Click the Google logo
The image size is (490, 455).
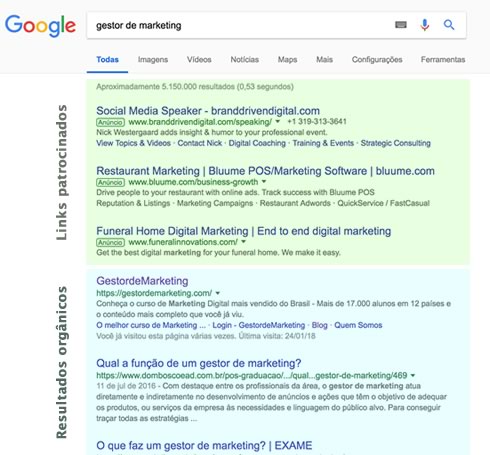(40, 25)
